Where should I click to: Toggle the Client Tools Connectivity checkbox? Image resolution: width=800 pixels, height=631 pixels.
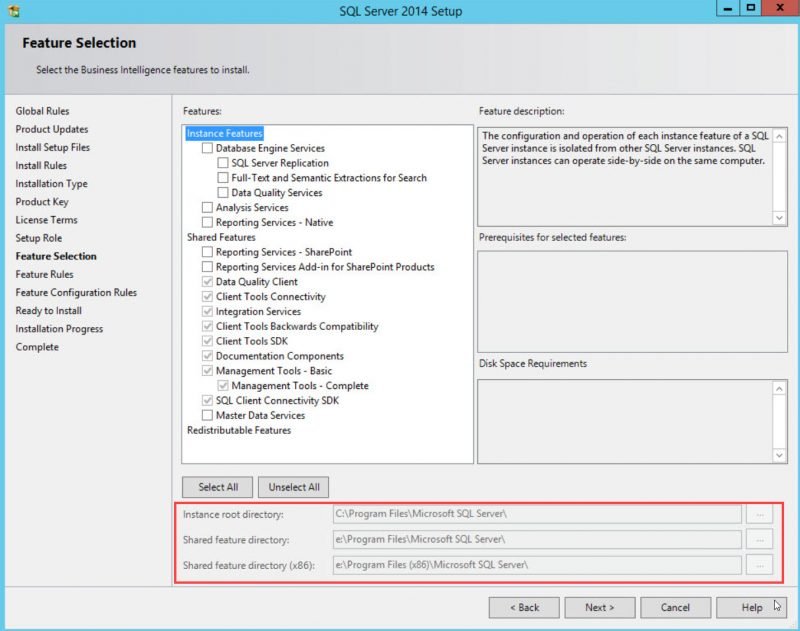click(207, 296)
